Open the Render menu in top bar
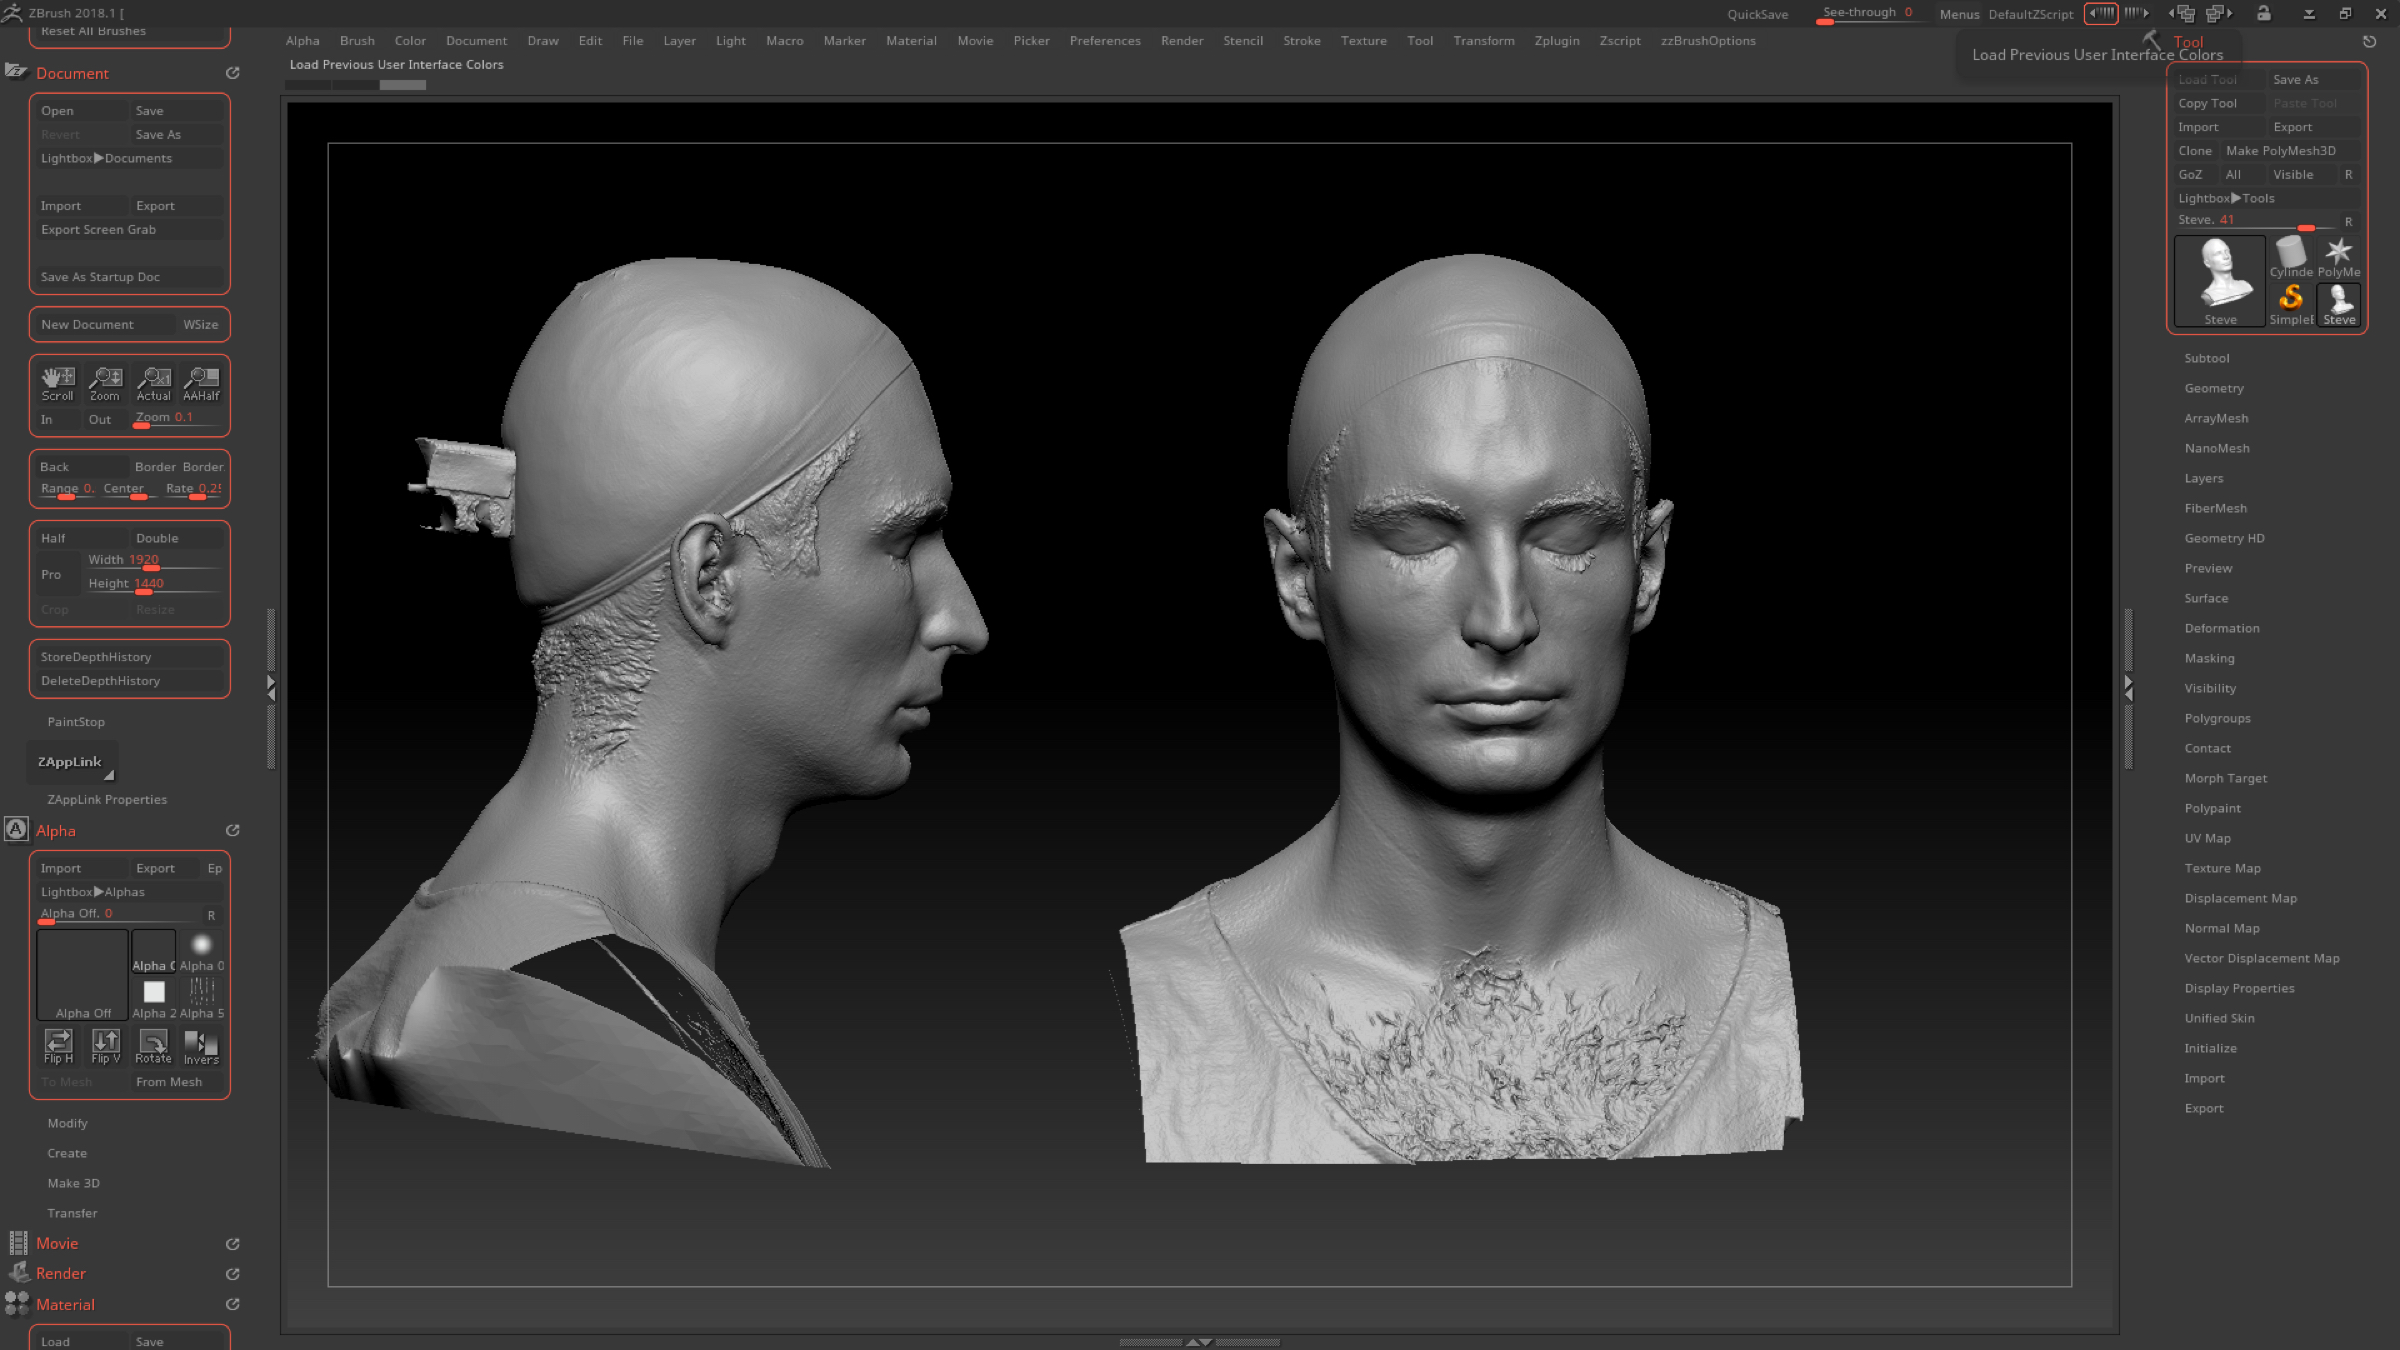 coord(1181,41)
